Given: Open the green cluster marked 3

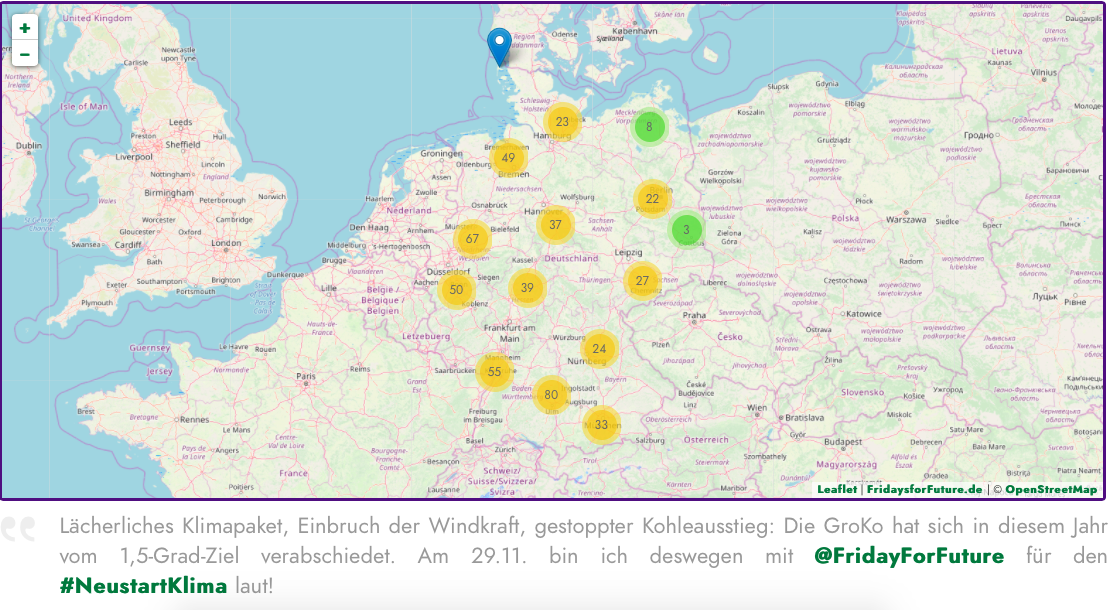Looking at the screenshot, I should pyautogui.click(x=686, y=230).
